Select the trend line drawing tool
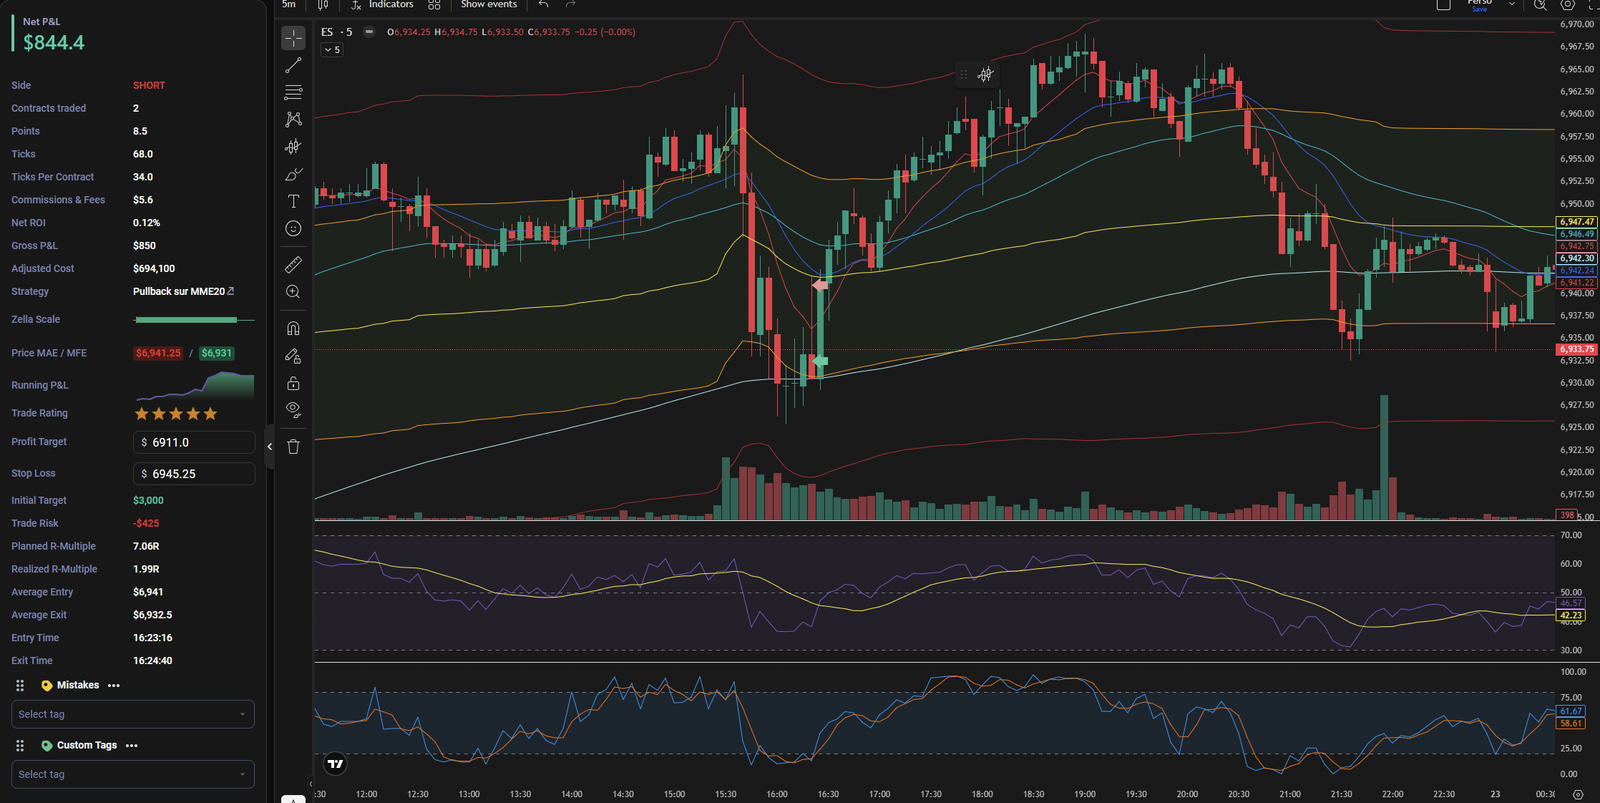The image size is (1600, 803). pos(293,65)
